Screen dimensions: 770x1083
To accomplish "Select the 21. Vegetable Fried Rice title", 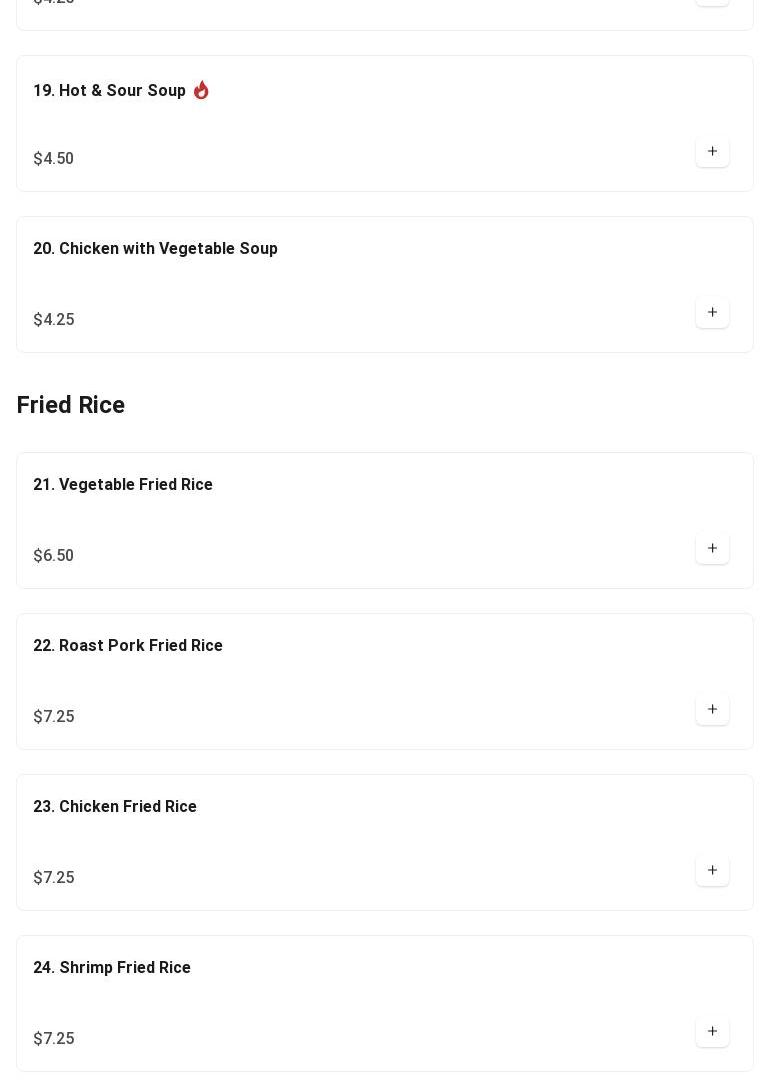I will [123, 484].
